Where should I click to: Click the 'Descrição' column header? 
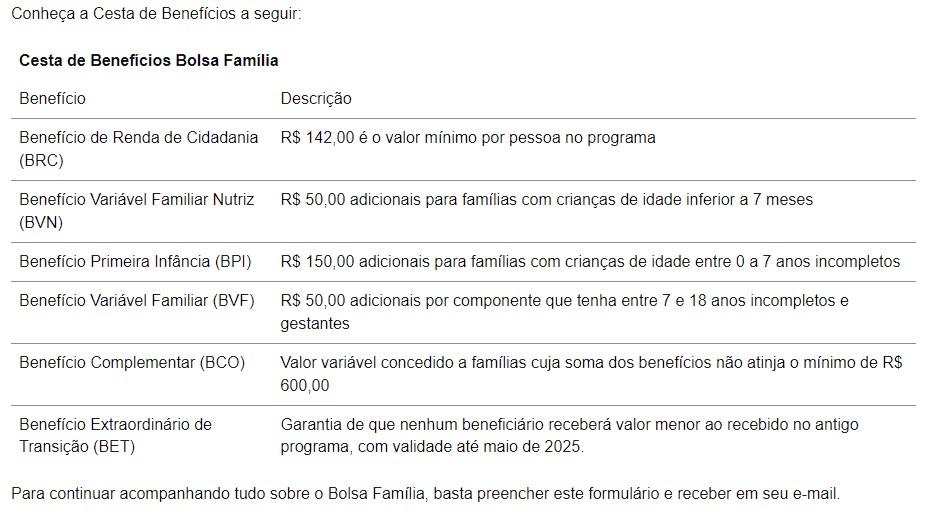[x=316, y=98]
